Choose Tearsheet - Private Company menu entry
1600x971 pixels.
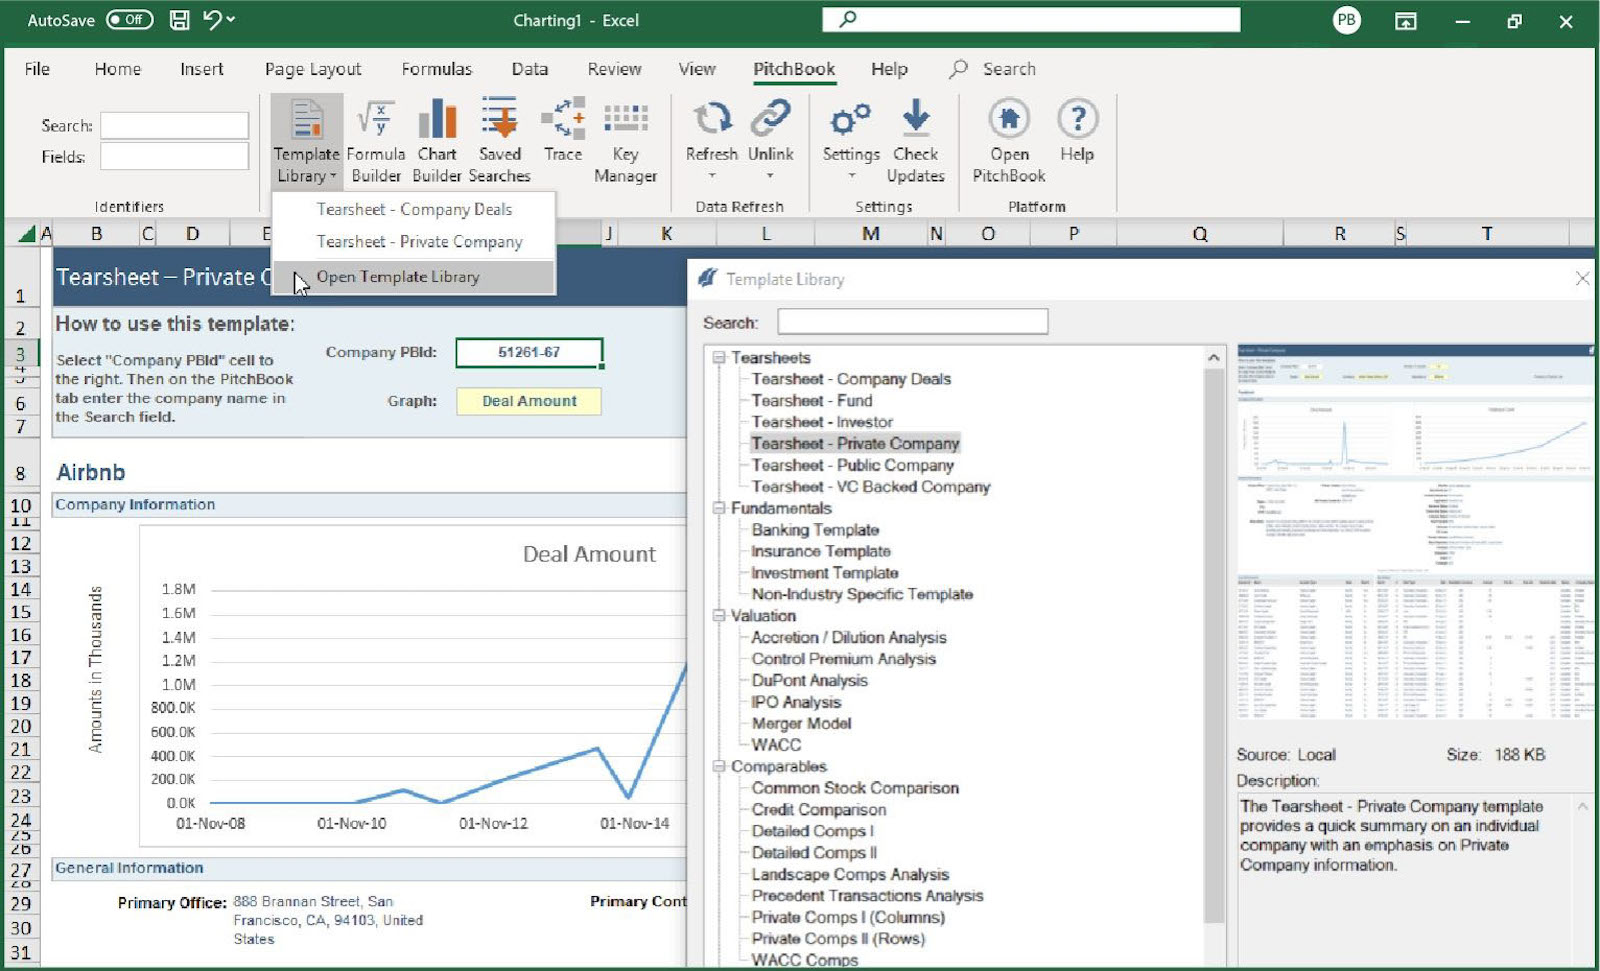(414, 242)
